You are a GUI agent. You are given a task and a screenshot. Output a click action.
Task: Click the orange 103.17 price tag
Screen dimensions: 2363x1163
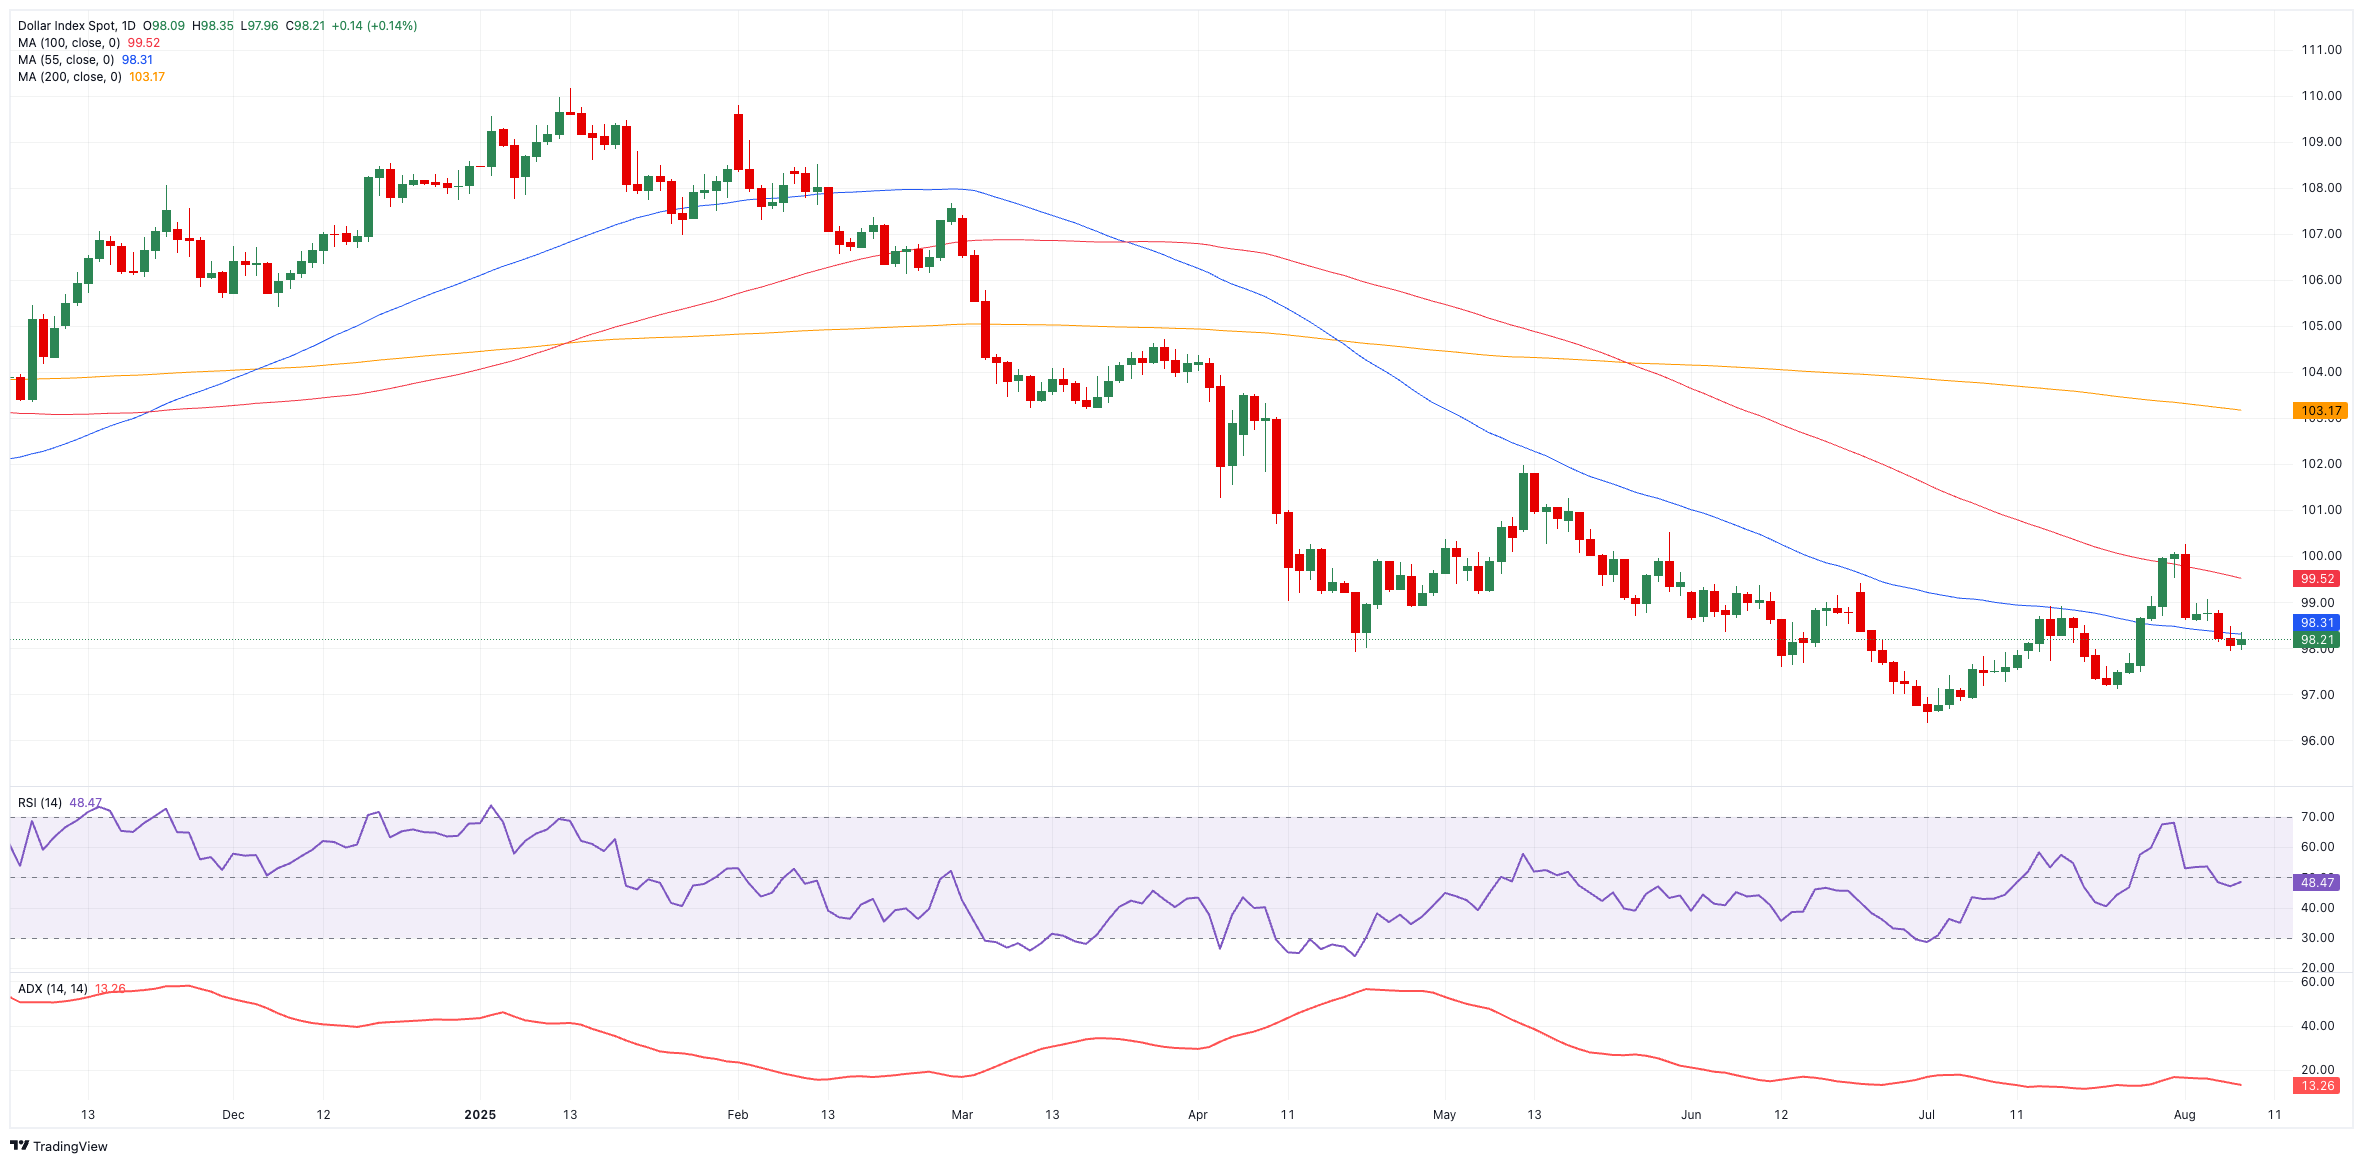(2320, 411)
